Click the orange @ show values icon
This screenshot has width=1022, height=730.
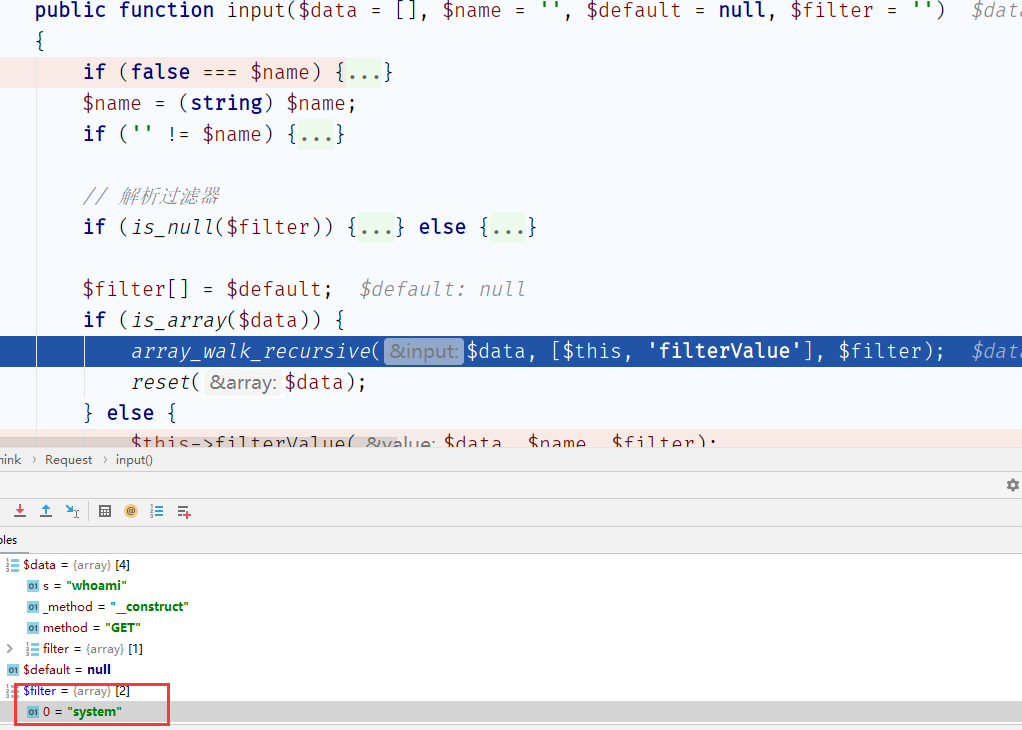(131, 511)
